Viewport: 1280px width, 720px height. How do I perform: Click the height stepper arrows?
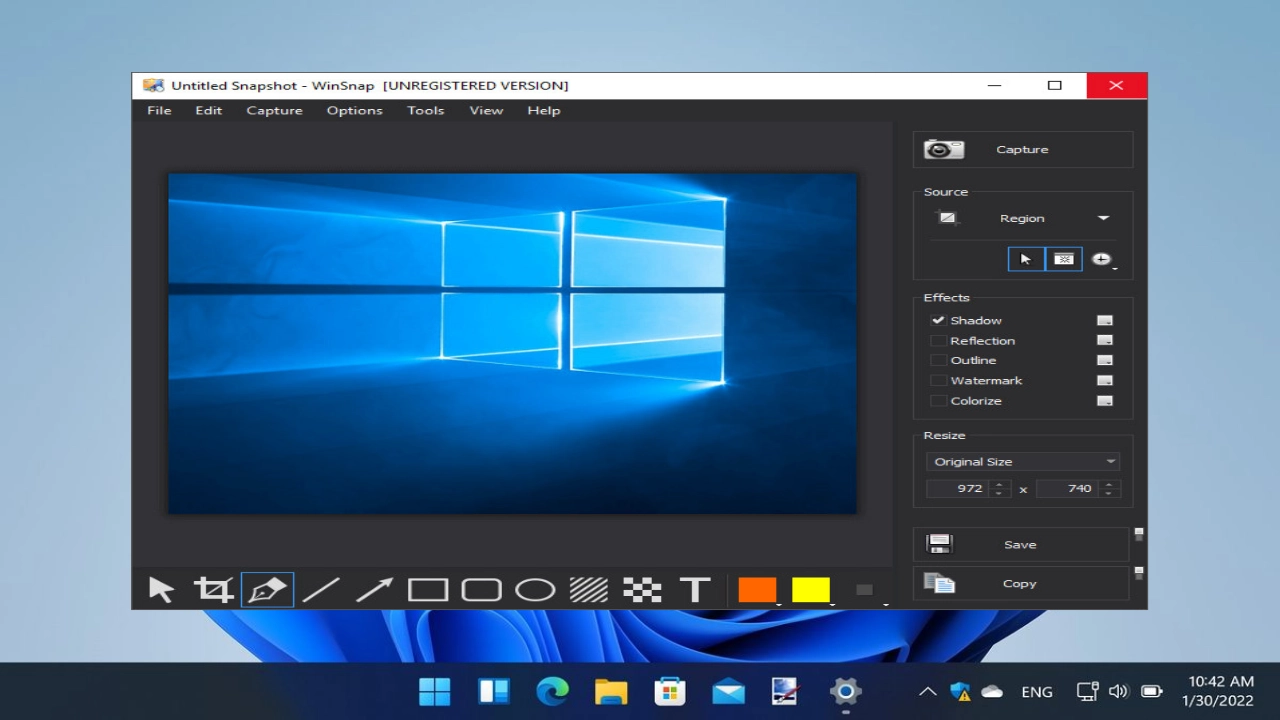[x=1108, y=489]
